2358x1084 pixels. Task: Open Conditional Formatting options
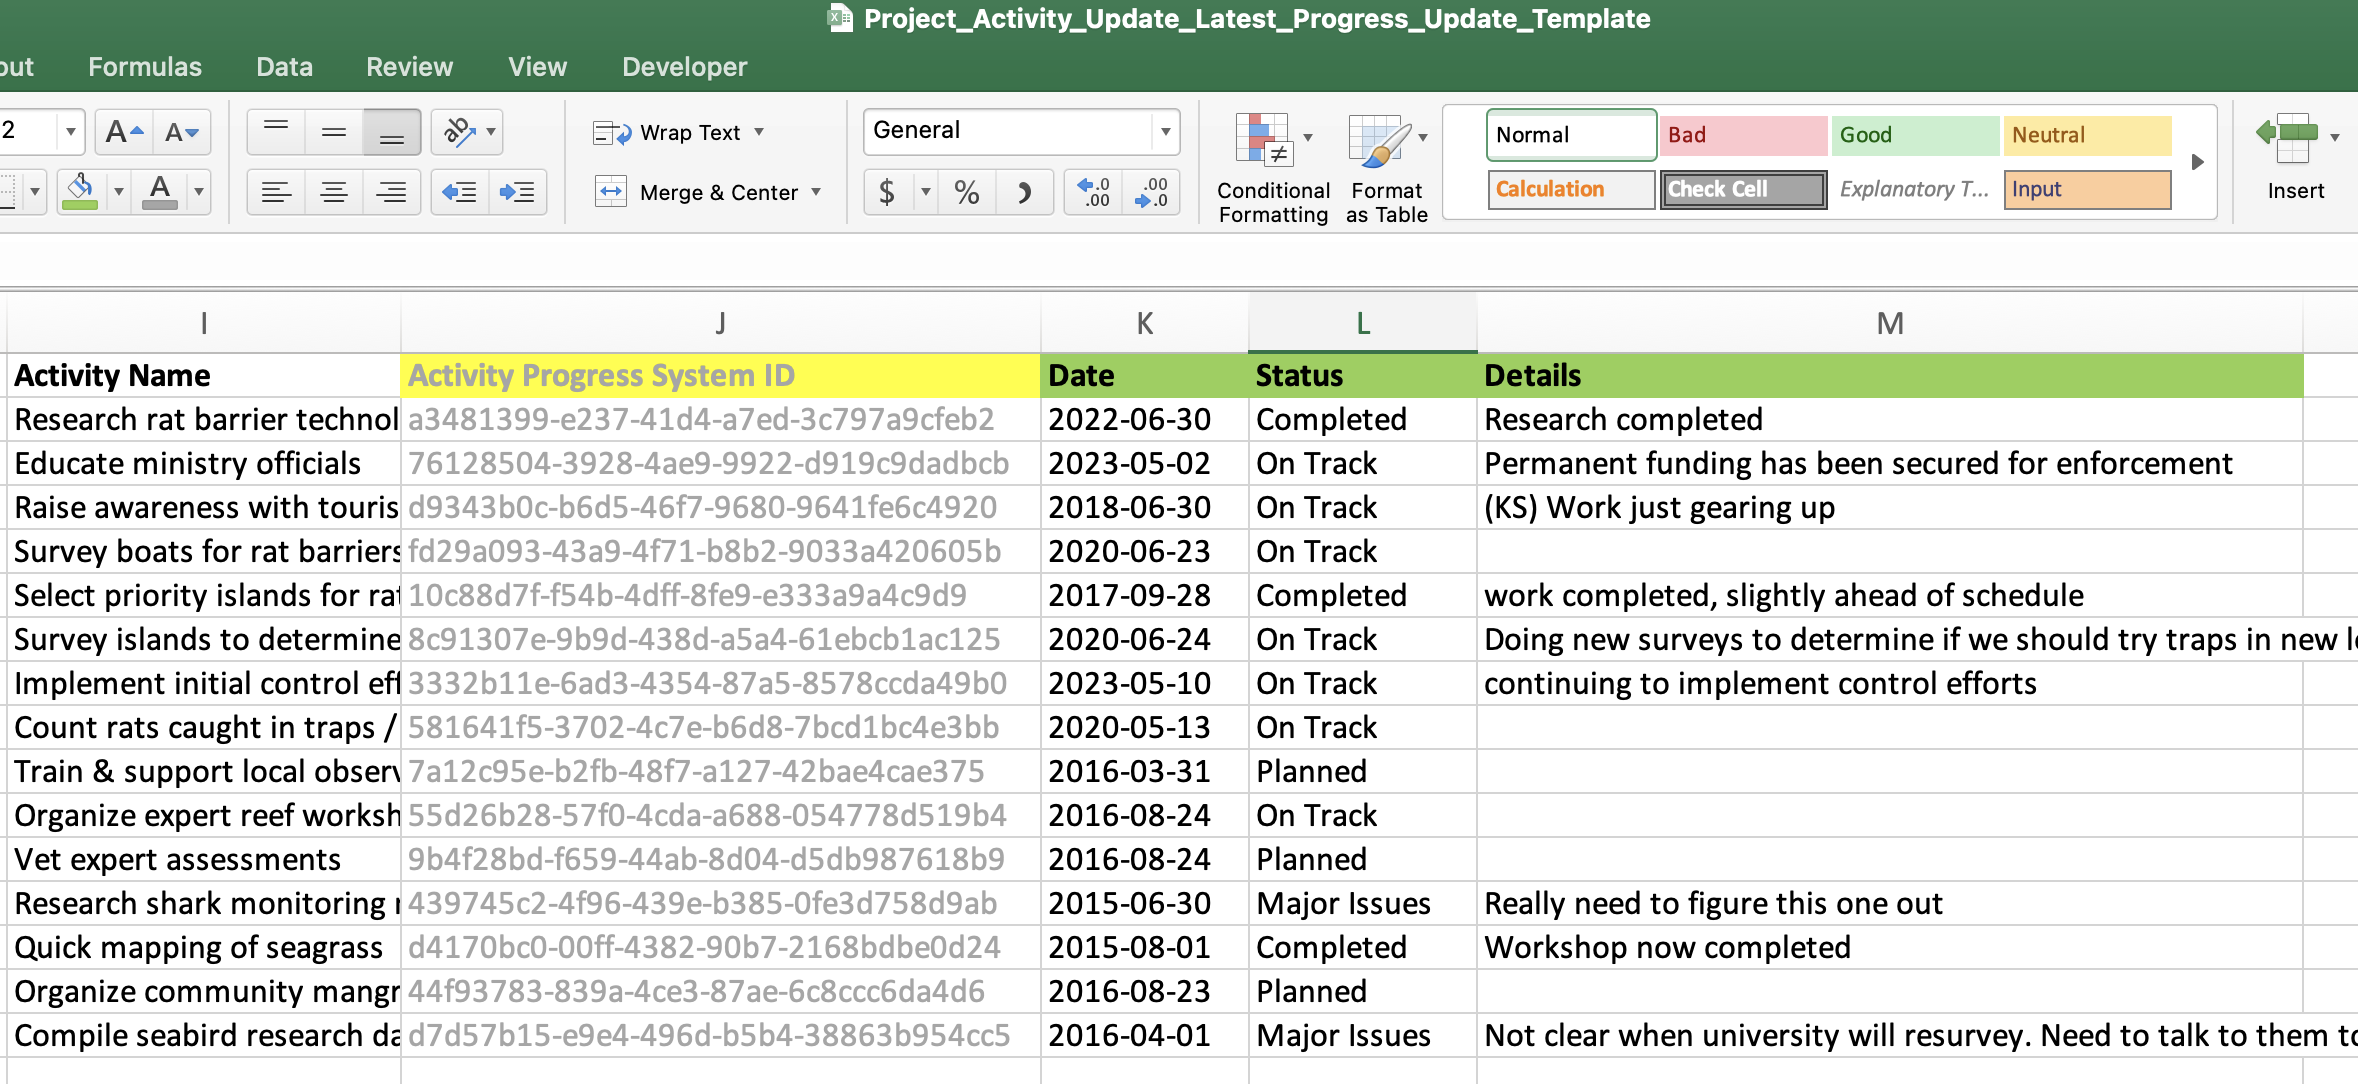pos(1271,160)
